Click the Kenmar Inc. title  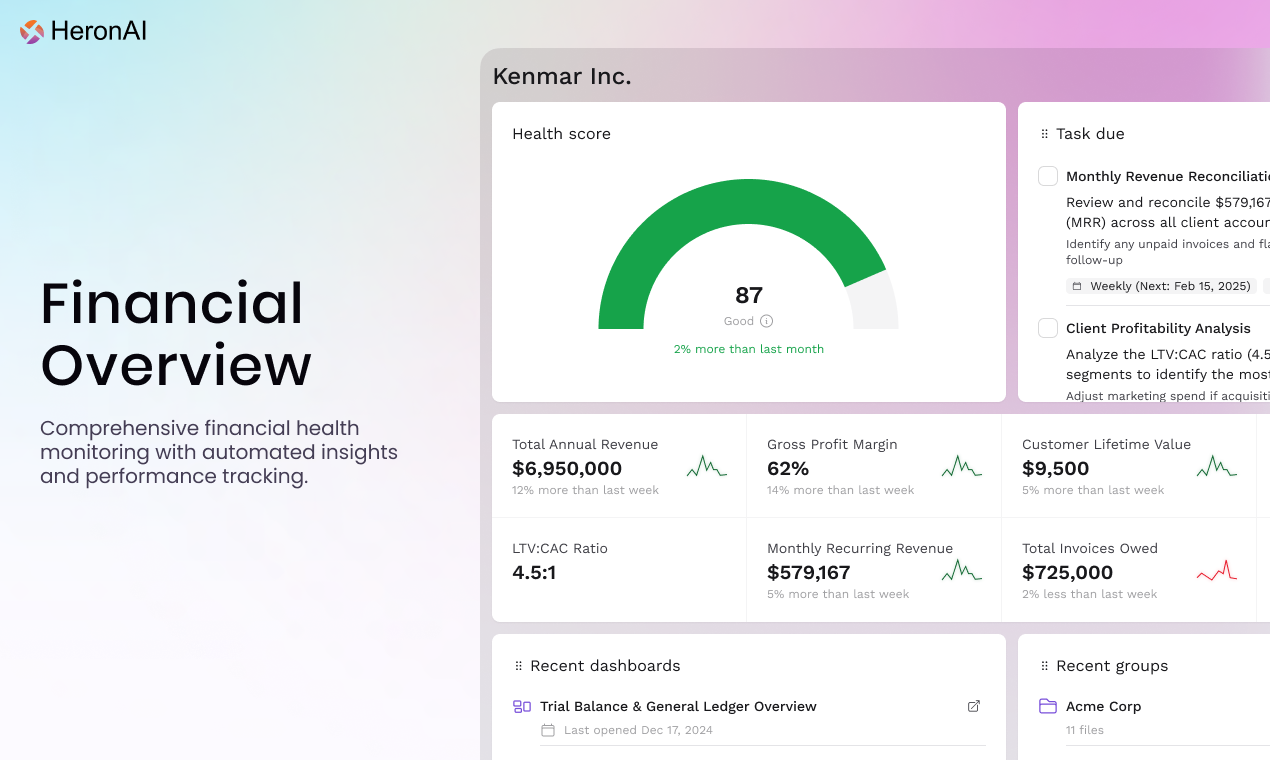coord(562,76)
